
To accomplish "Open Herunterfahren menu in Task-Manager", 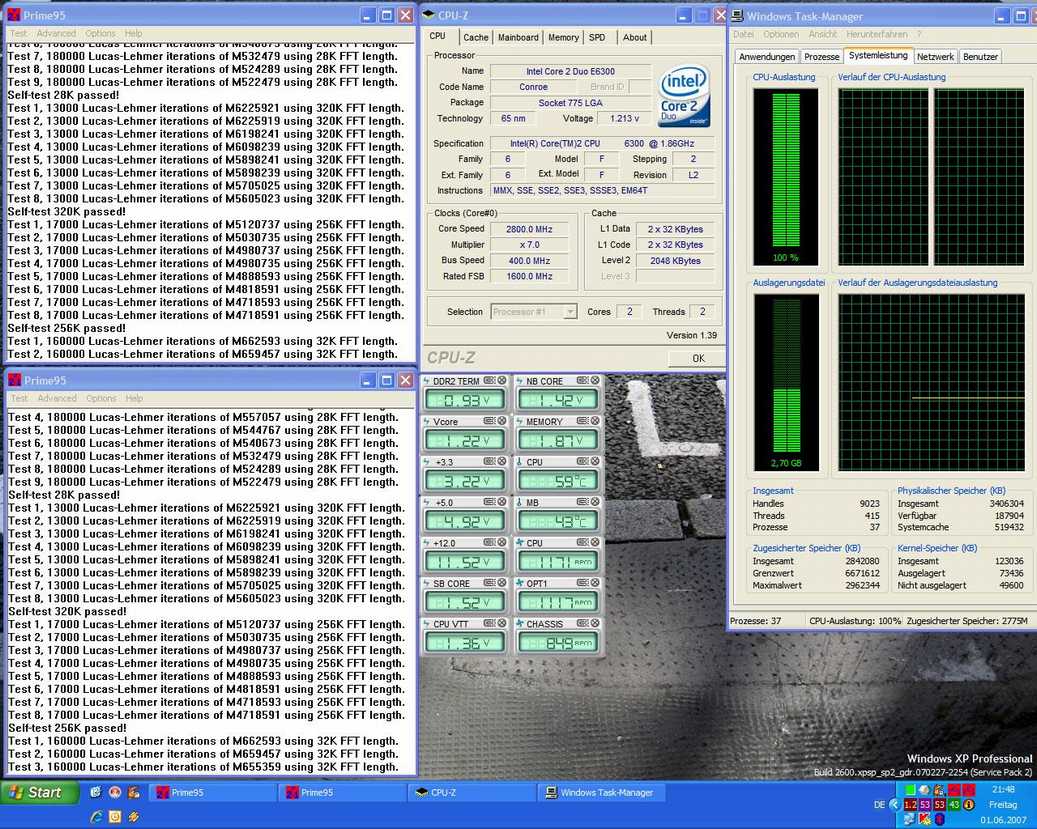I will (x=877, y=34).
